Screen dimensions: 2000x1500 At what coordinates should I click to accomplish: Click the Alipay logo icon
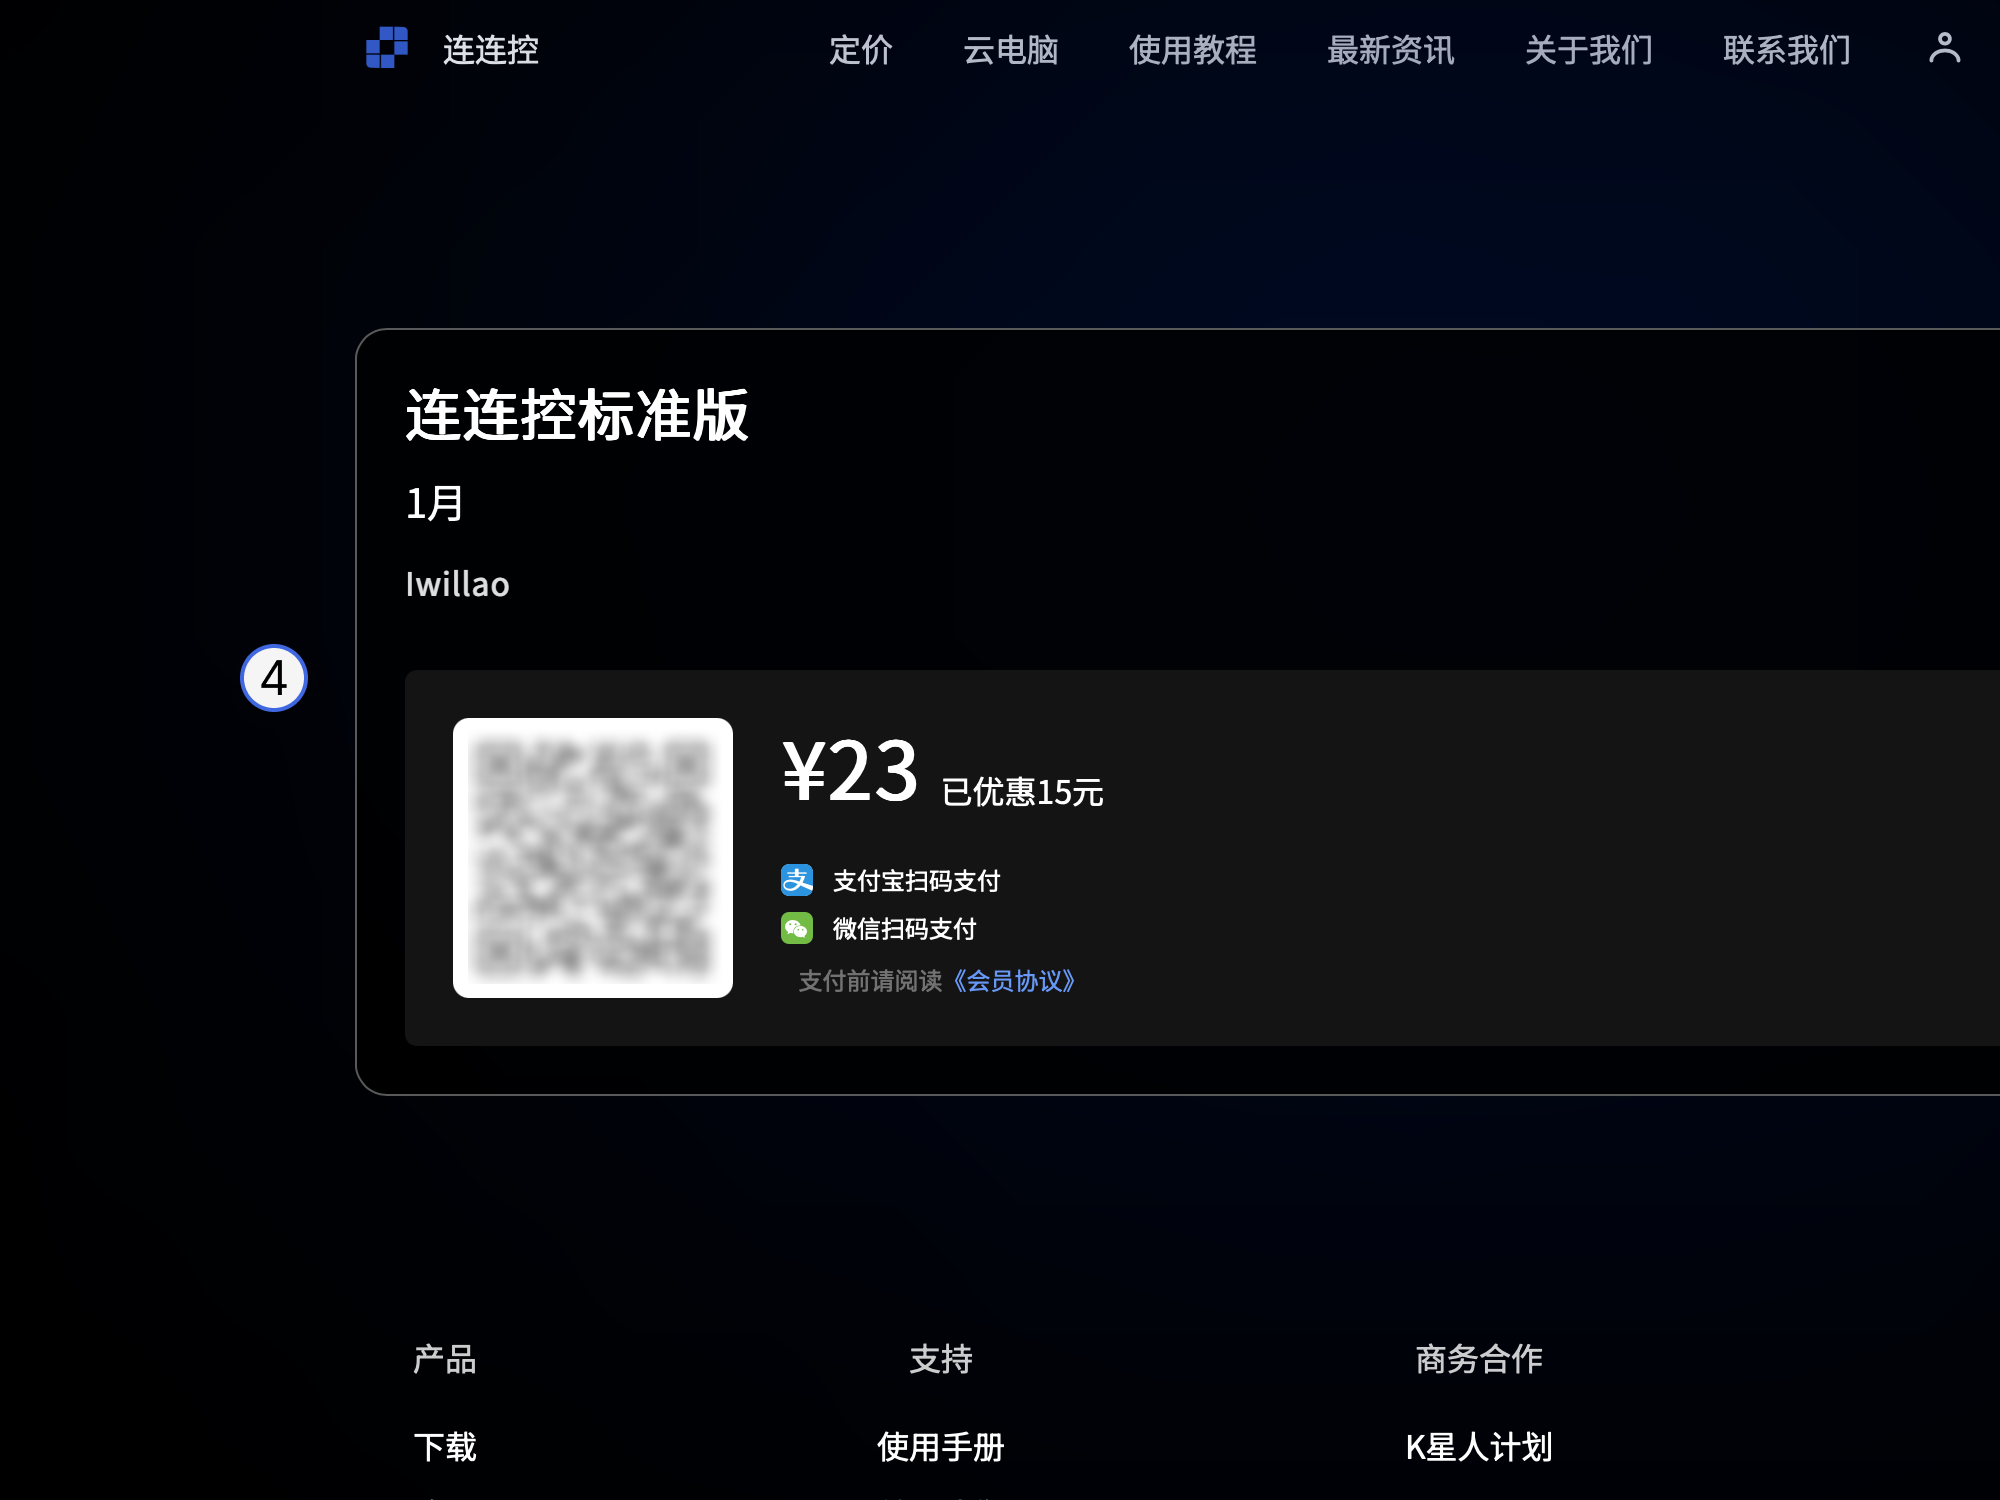pos(797,880)
